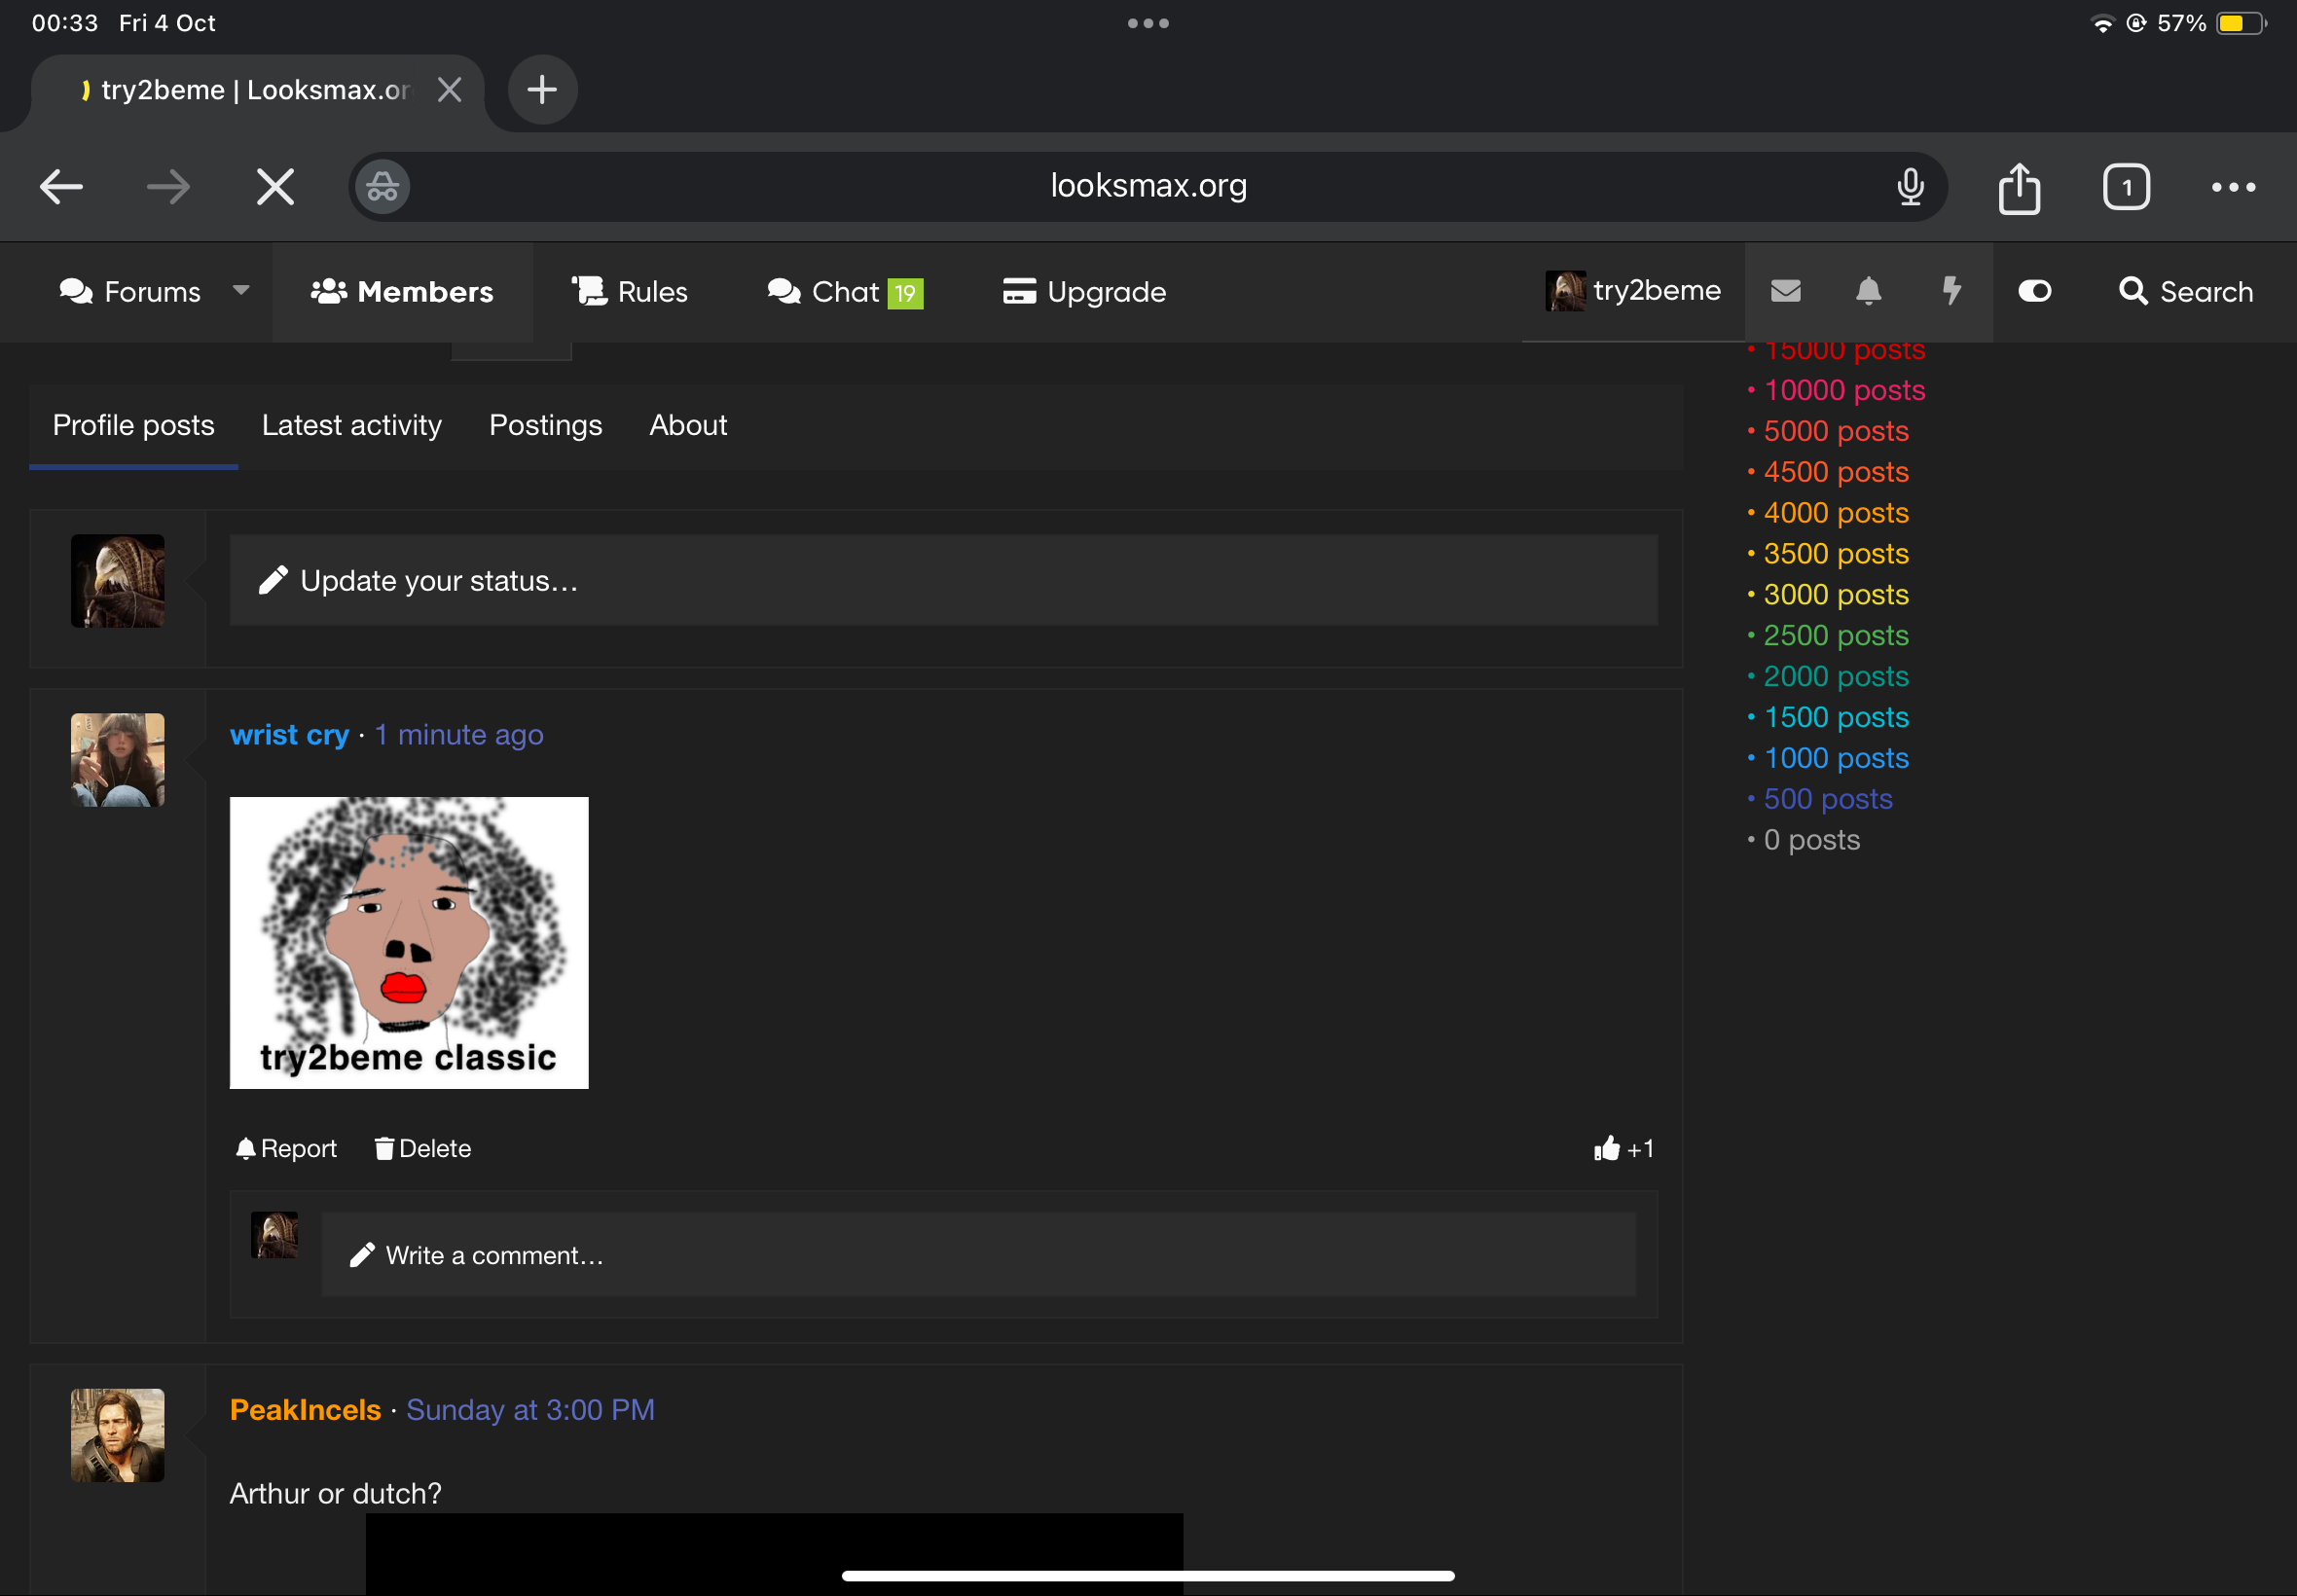
Task: Expand the Forums dropdown arrow
Action: pyautogui.click(x=241, y=290)
